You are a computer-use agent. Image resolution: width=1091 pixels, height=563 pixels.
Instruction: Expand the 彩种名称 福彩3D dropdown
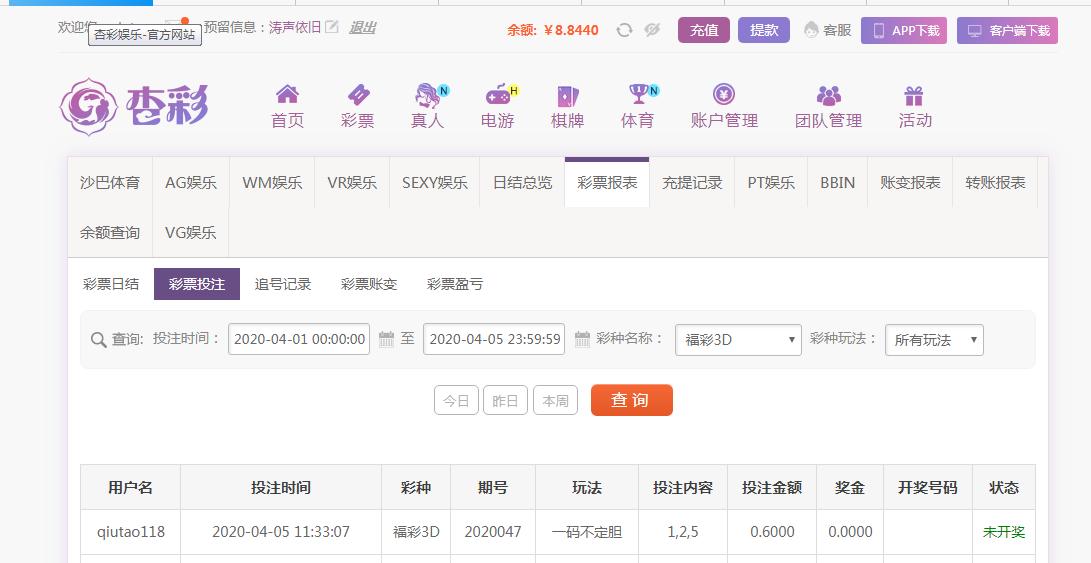click(x=738, y=340)
